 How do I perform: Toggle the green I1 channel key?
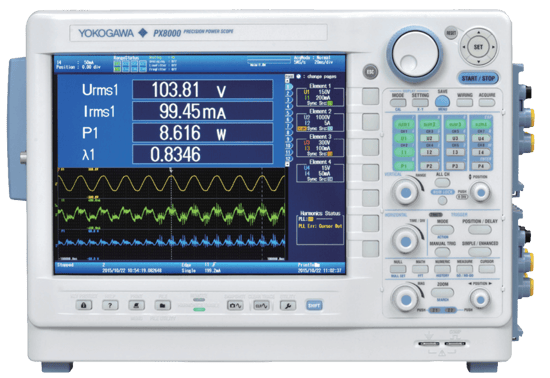point(404,152)
